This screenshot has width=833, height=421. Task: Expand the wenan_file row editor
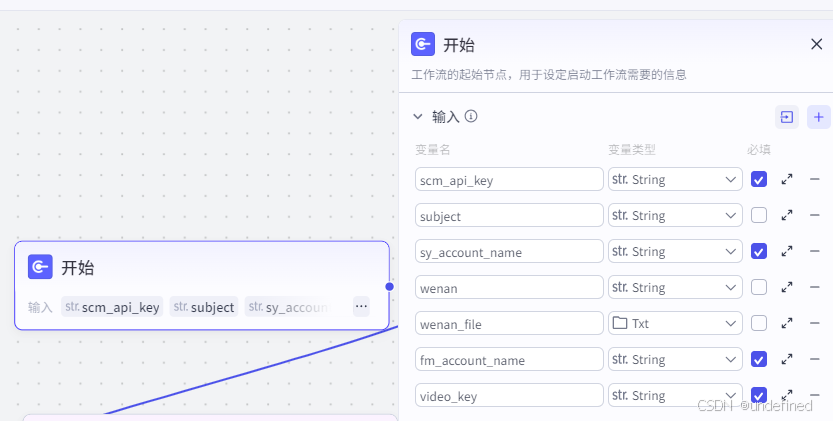787,323
